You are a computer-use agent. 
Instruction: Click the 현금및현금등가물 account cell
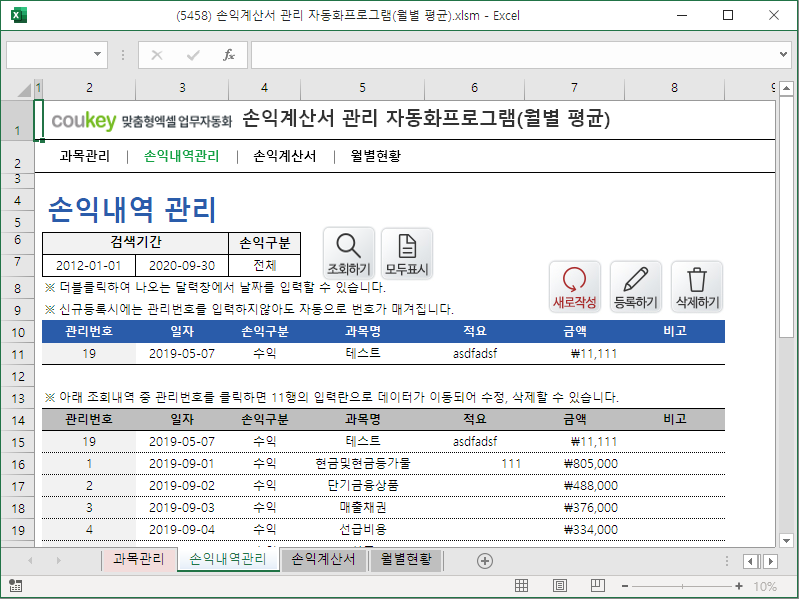point(362,464)
